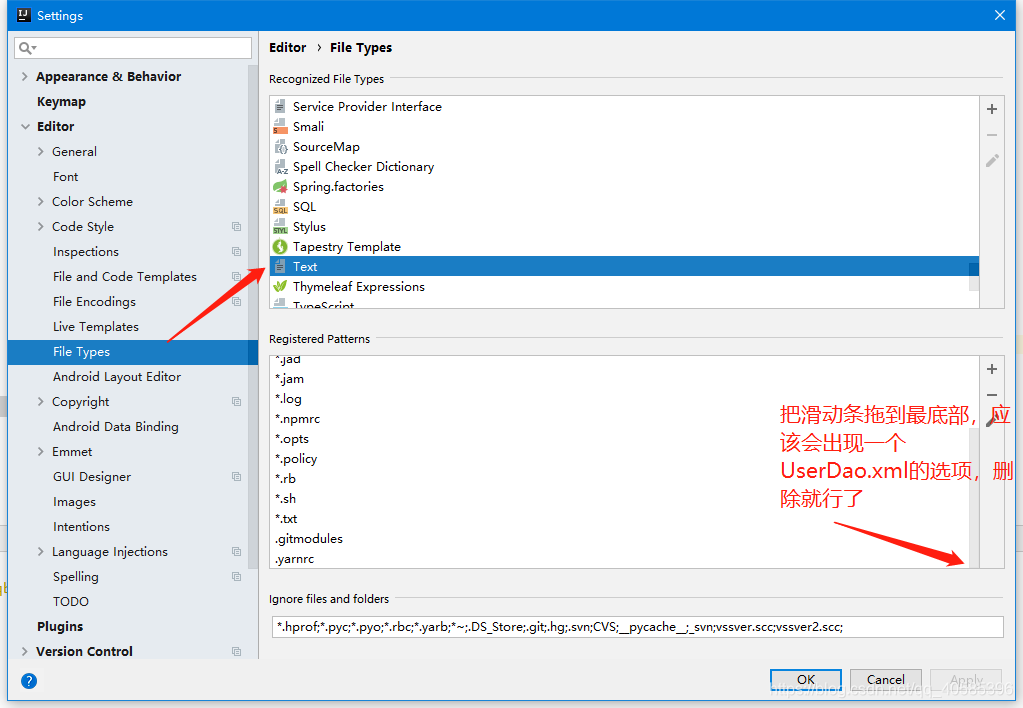Select the *.log registered pattern
1023x708 pixels.
click(288, 399)
